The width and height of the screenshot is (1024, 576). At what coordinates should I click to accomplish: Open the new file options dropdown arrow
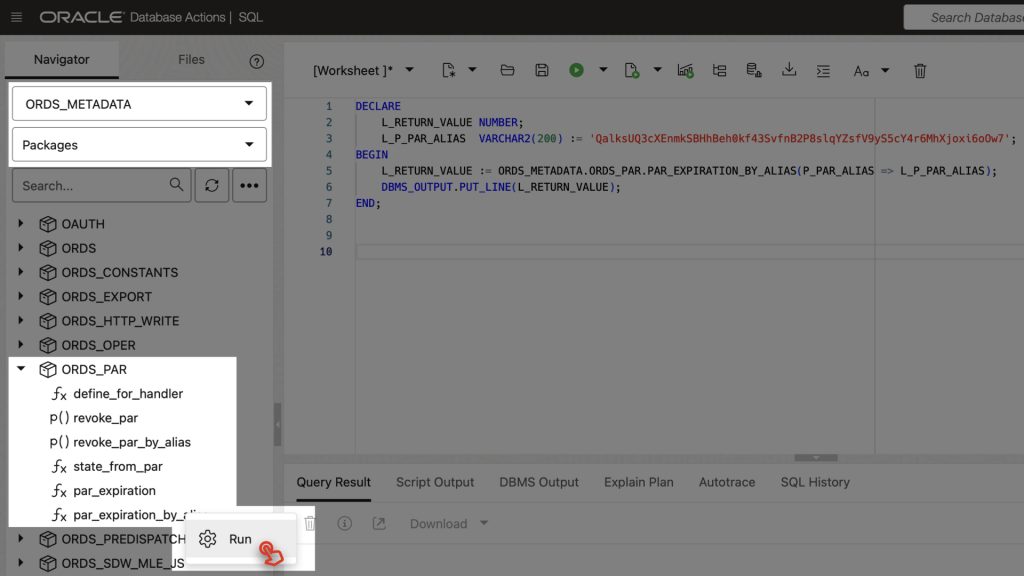(x=472, y=69)
